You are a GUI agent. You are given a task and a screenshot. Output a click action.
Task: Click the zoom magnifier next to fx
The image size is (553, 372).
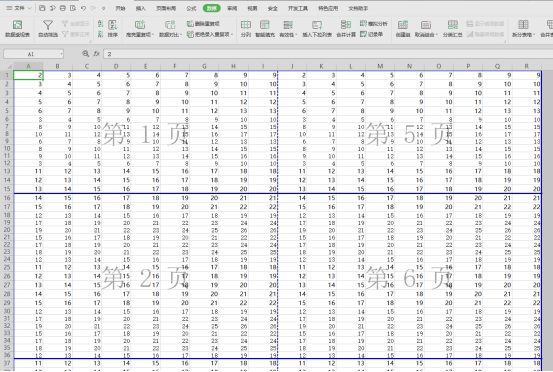click(x=85, y=54)
